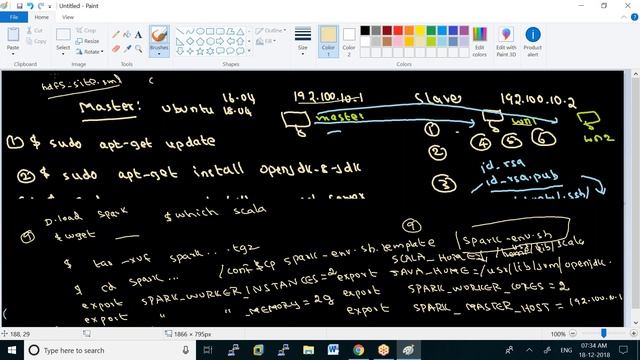This screenshot has height=360, width=640.
Task: Click the Undo arrow
Action: (30, 6)
